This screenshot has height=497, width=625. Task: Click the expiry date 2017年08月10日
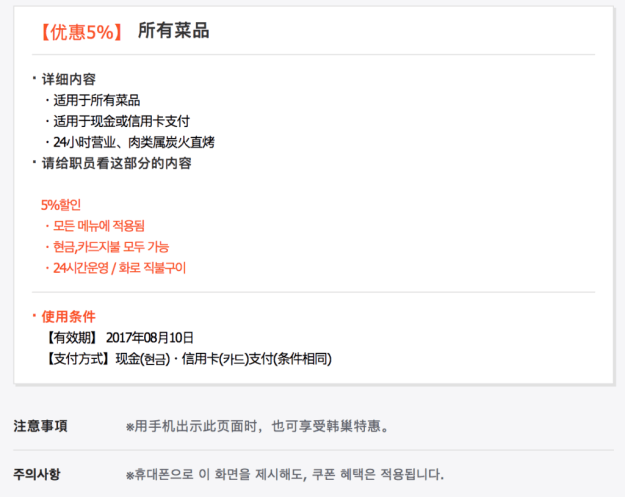150,338
